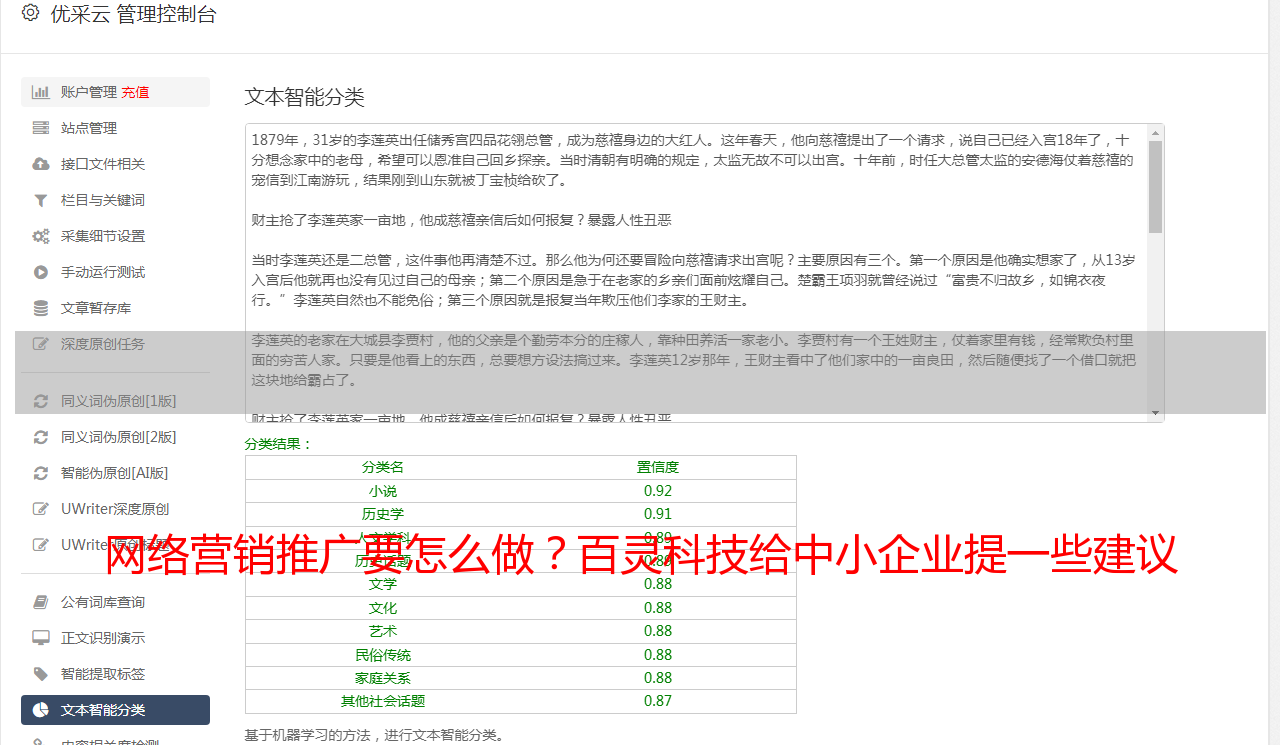1280x745 pixels.
Task: Click the 优采云 管理控制台 title
Action: pos(133,14)
